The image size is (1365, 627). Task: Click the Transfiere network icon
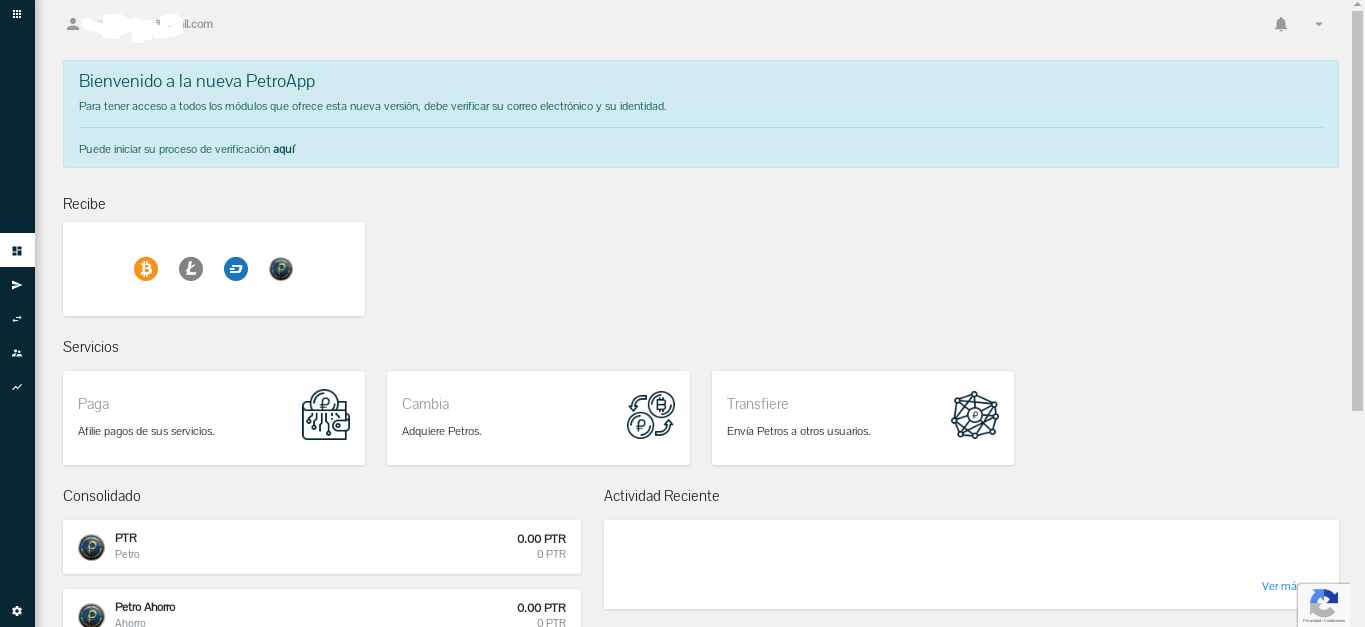975,415
